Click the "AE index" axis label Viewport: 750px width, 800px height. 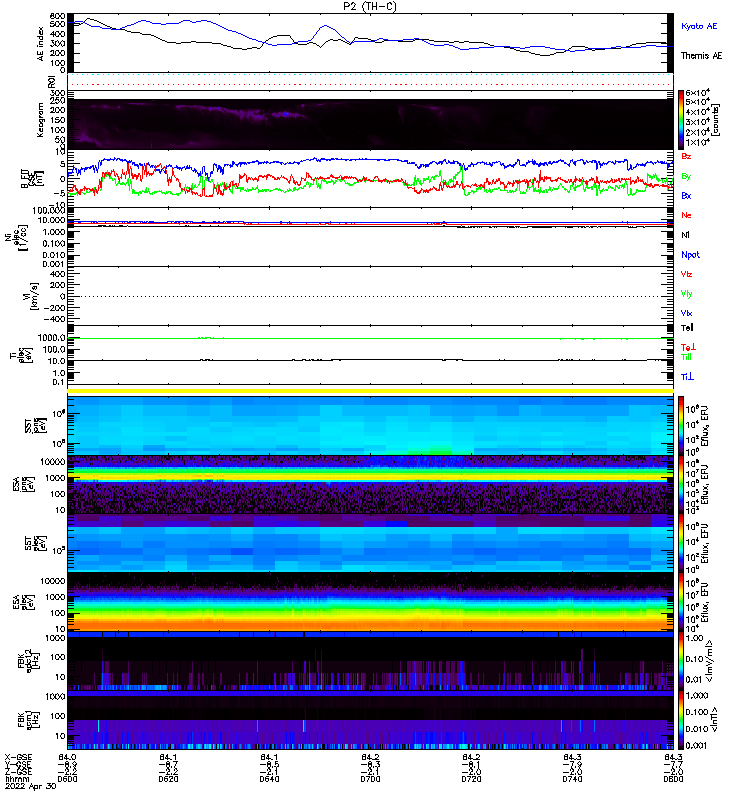click(41, 43)
